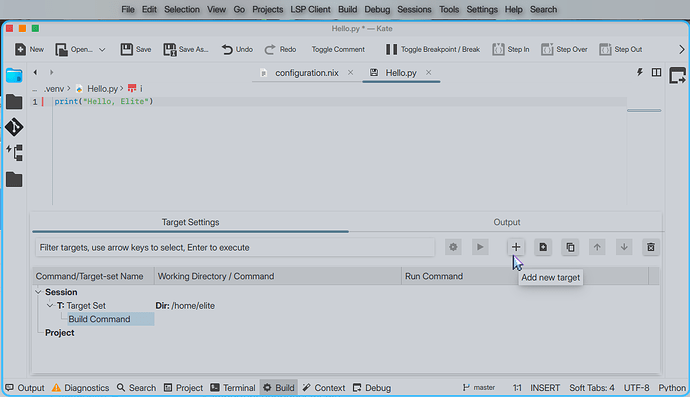
Task: Click the Save As button
Action: (x=186, y=49)
